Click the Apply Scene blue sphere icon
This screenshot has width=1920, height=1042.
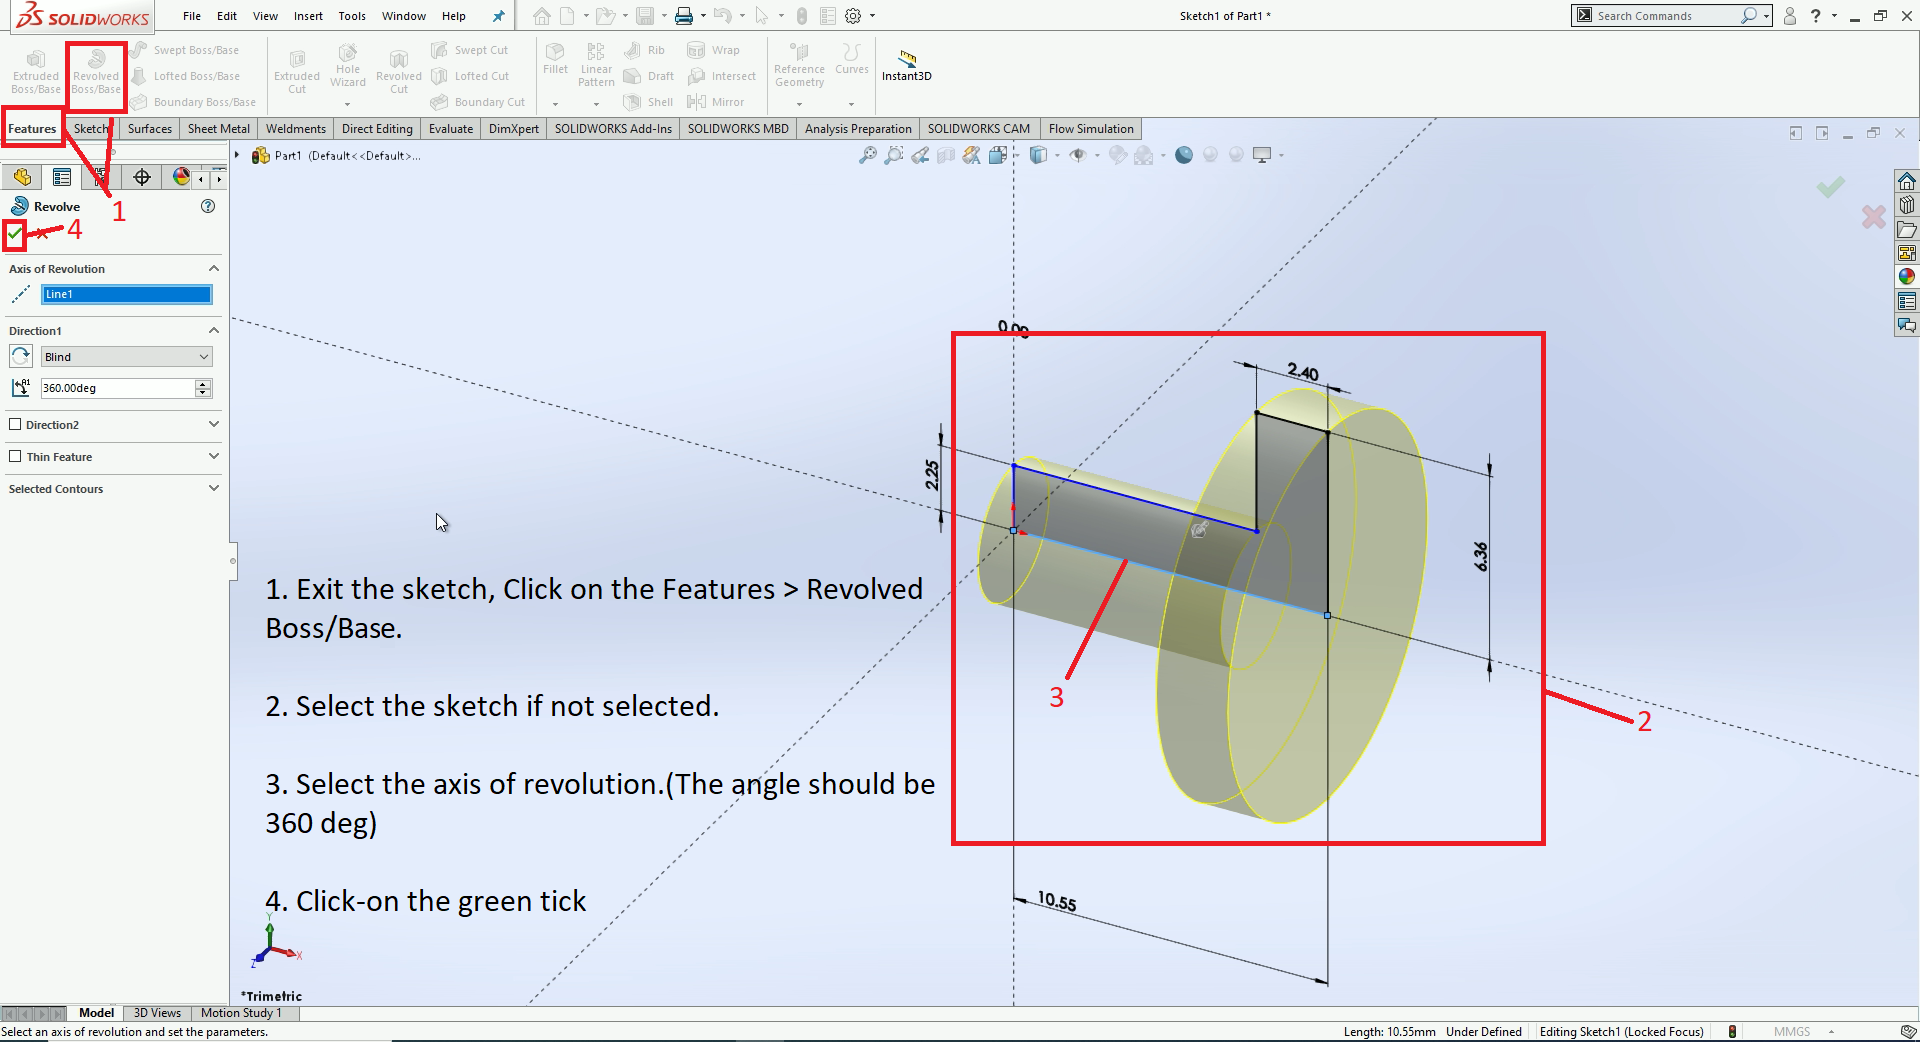(1184, 155)
